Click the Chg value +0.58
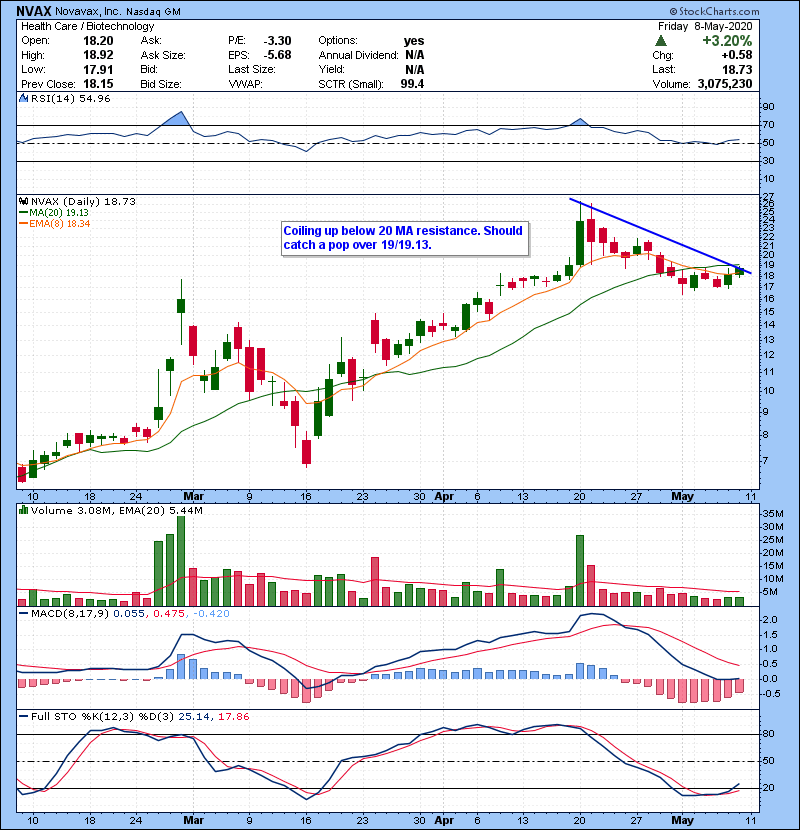800x830 pixels. [736, 55]
